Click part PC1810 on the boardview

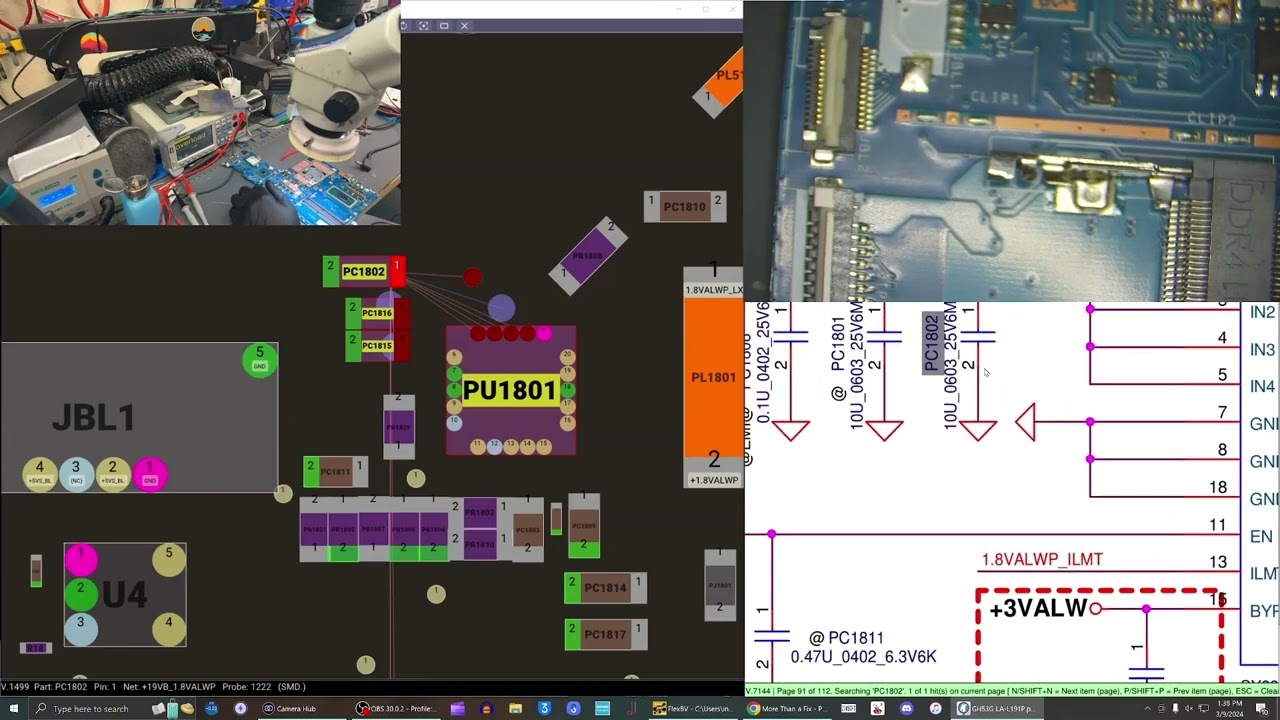[684, 207]
